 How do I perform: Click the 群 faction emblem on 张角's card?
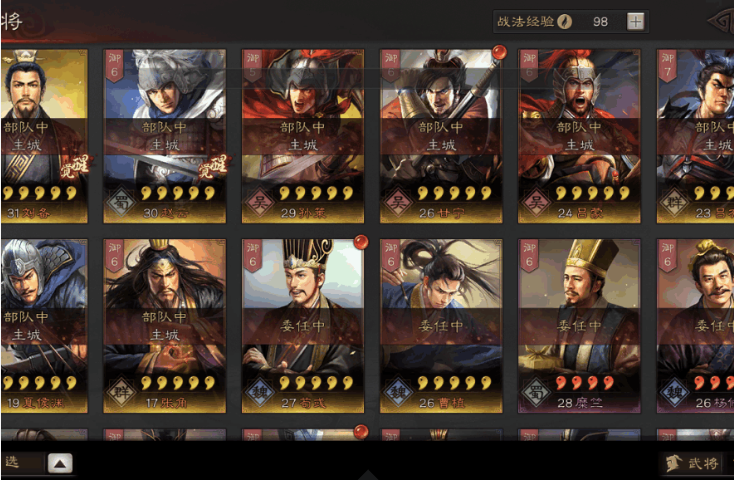click(x=121, y=391)
